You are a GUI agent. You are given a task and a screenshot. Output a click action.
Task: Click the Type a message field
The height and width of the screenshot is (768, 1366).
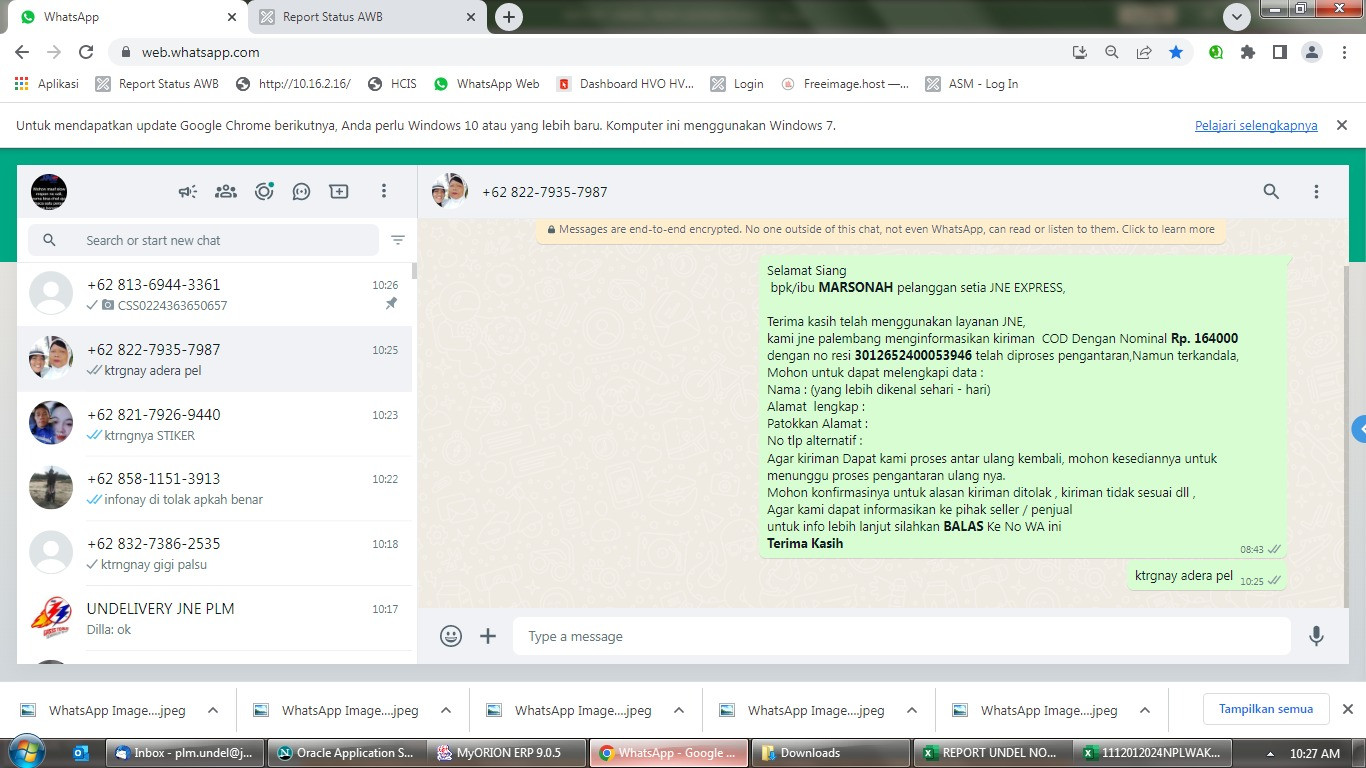[x=902, y=636]
